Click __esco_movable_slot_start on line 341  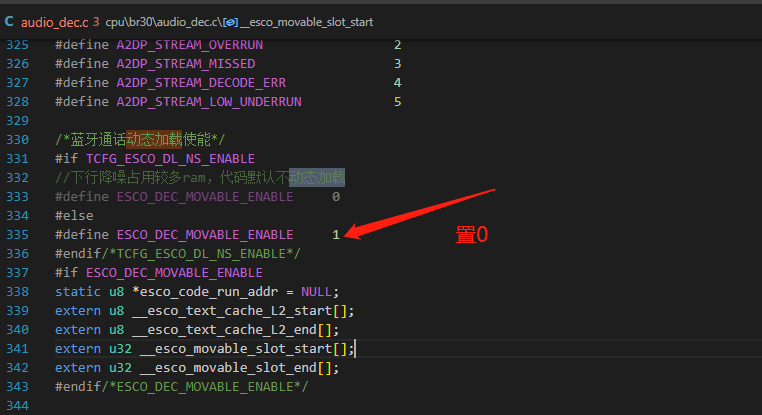point(236,348)
